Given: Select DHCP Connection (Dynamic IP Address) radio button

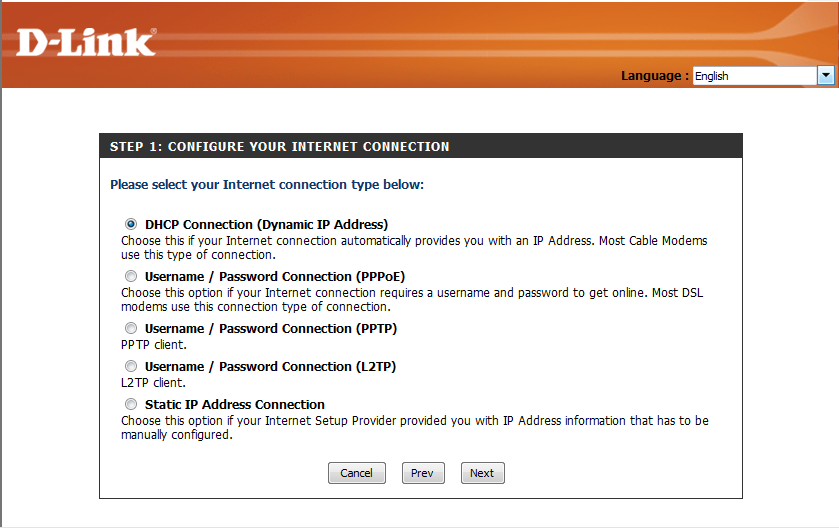Looking at the screenshot, I should (131, 224).
